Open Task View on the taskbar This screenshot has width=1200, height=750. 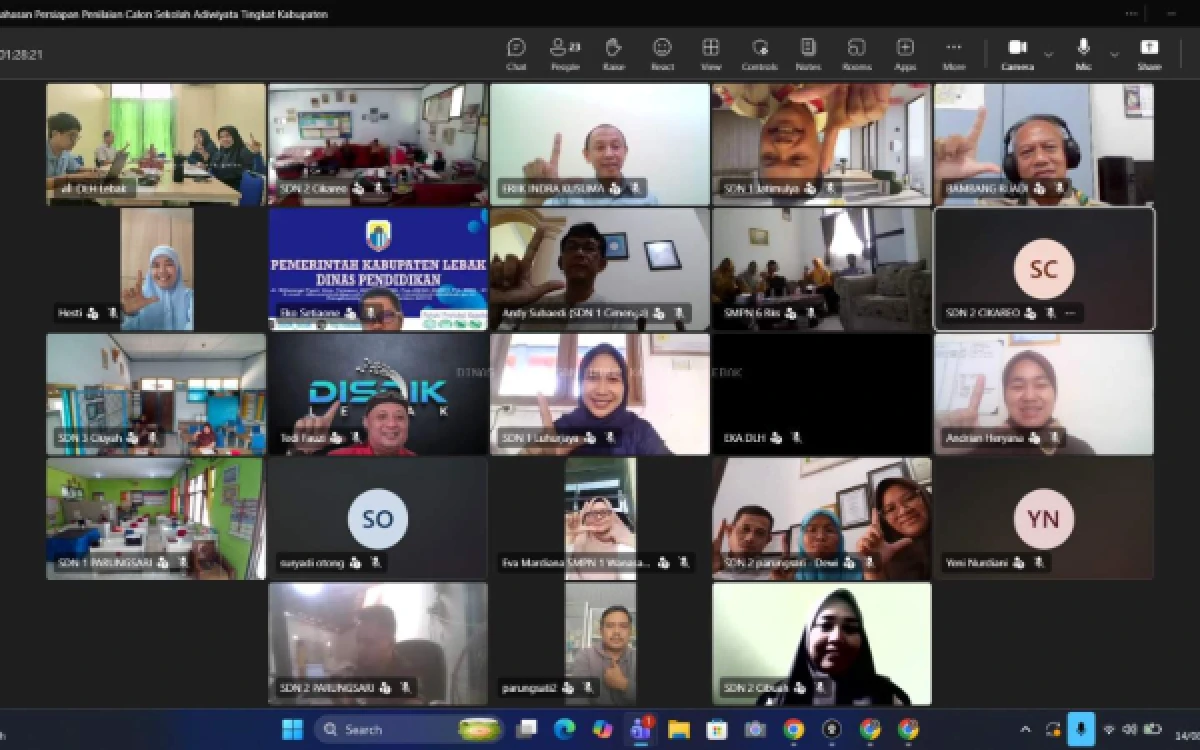[x=526, y=730]
